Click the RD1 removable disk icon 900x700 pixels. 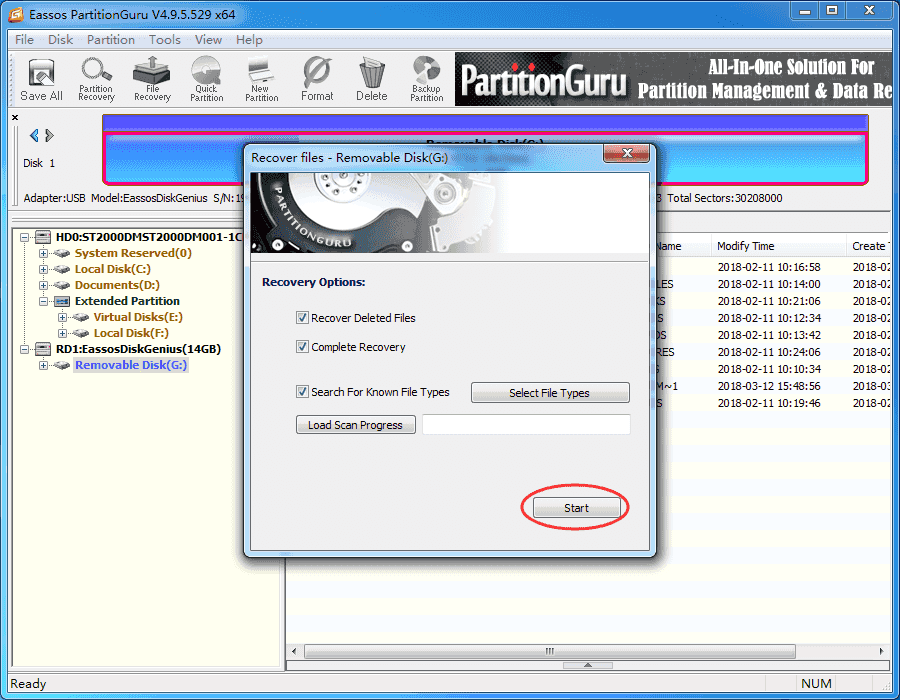(x=43, y=349)
